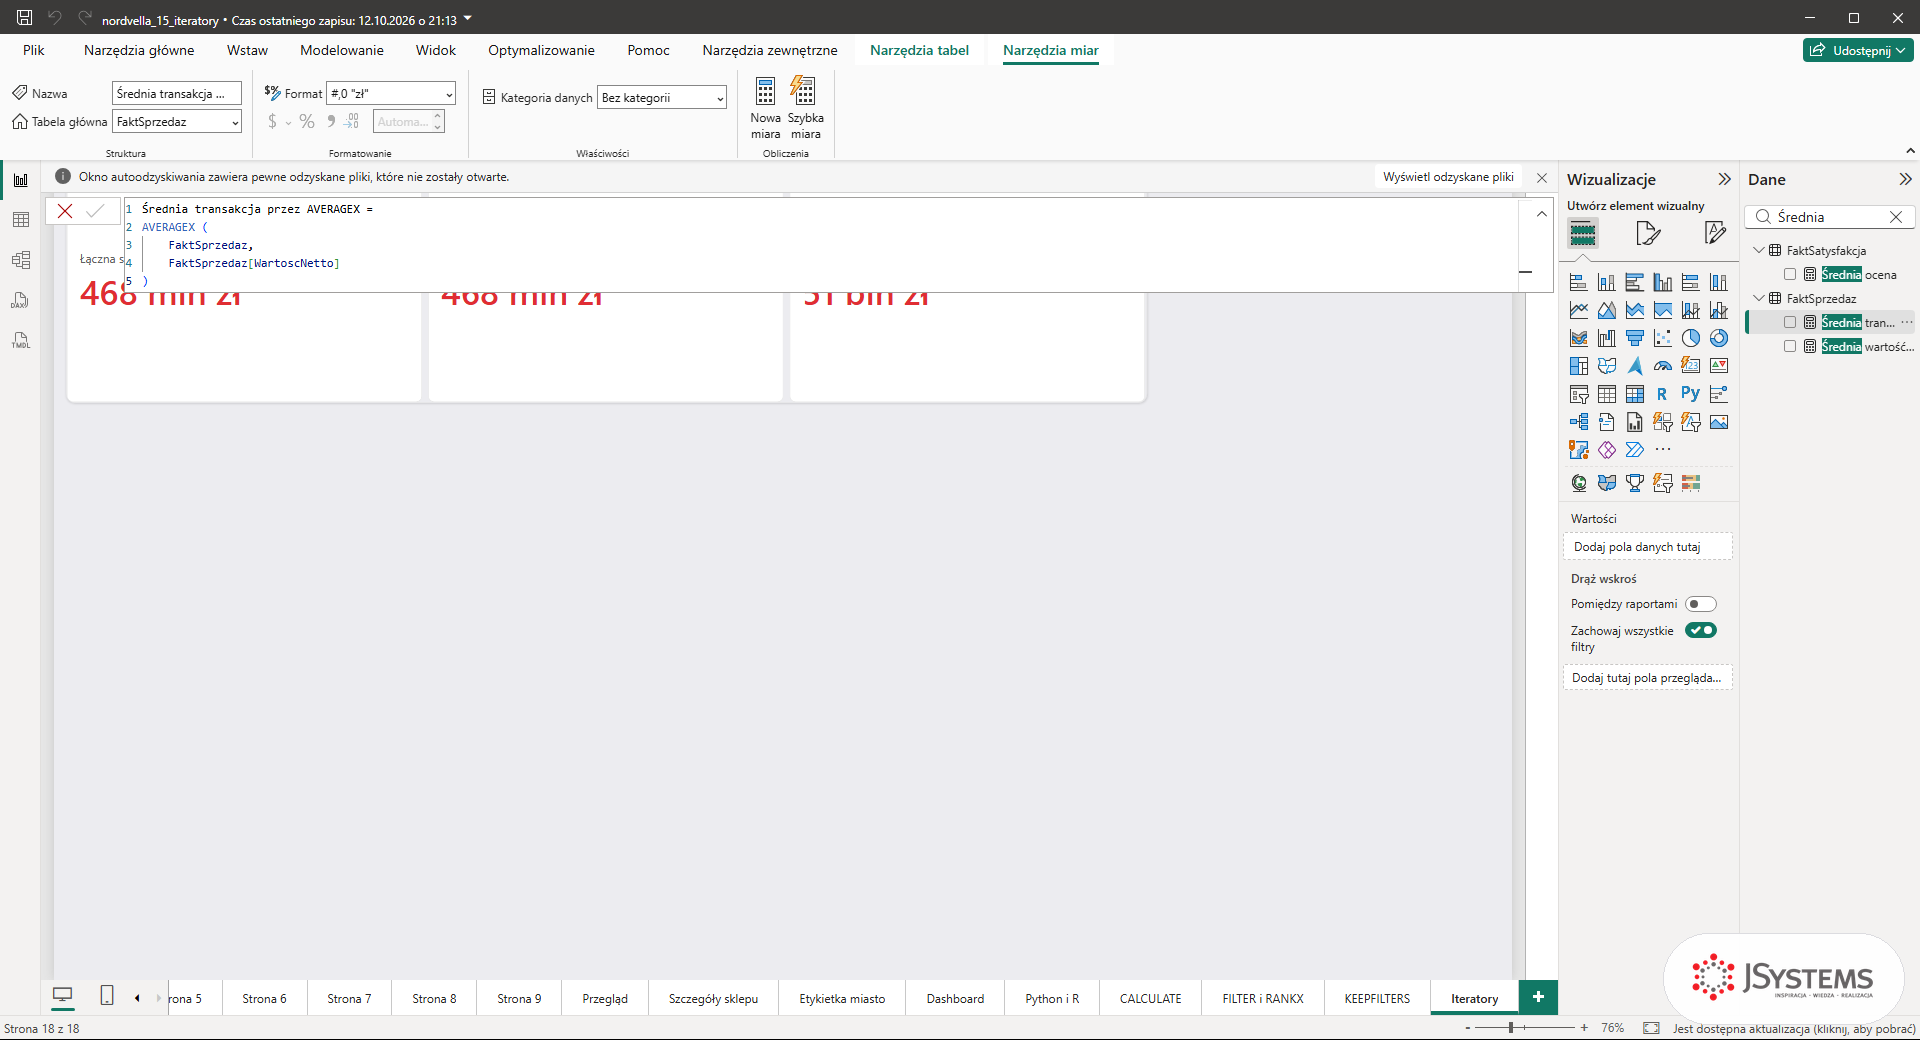The height and width of the screenshot is (1040, 1920).
Task: Collapse the FaktSprzedaz table
Action: pyautogui.click(x=1760, y=298)
